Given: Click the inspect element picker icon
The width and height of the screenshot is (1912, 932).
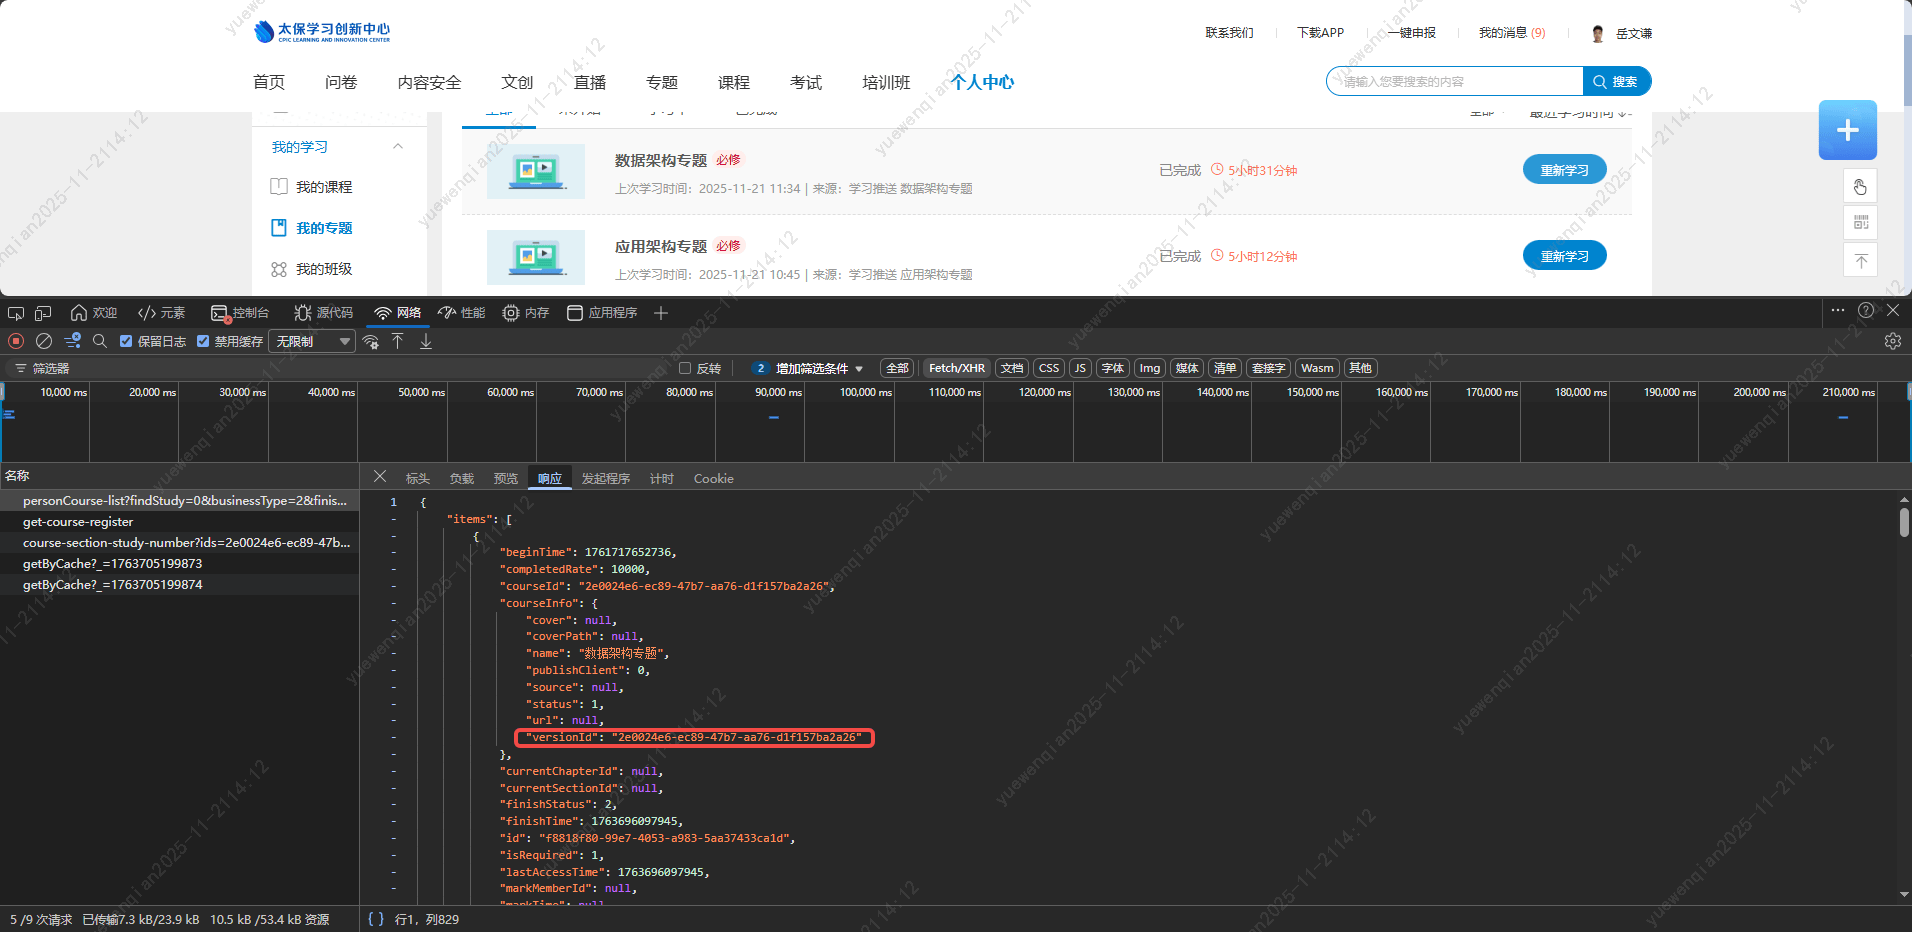Looking at the screenshot, I should (x=16, y=313).
